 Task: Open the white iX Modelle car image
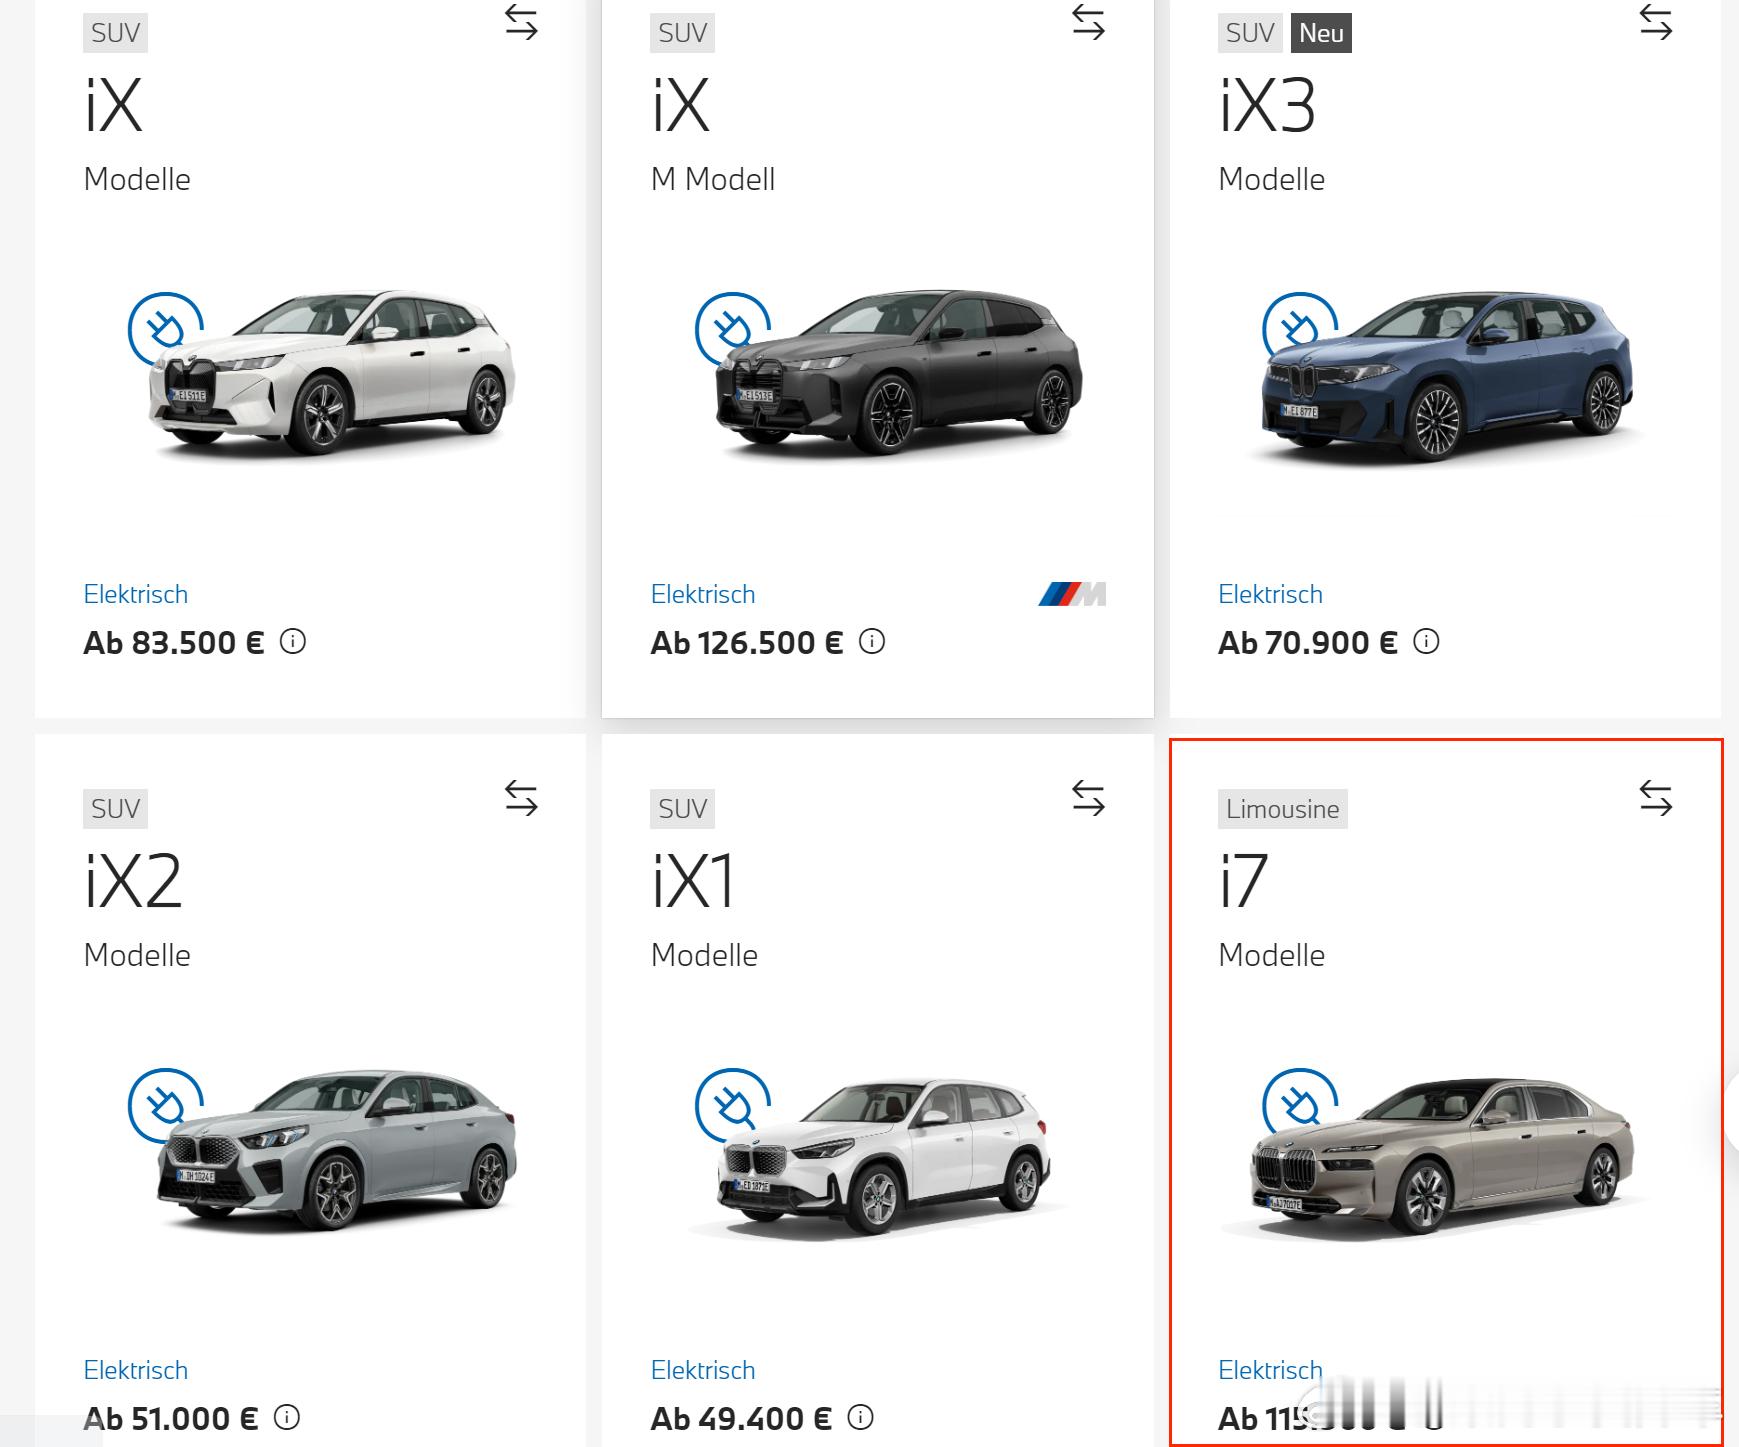pyautogui.click(x=330, y=375)
